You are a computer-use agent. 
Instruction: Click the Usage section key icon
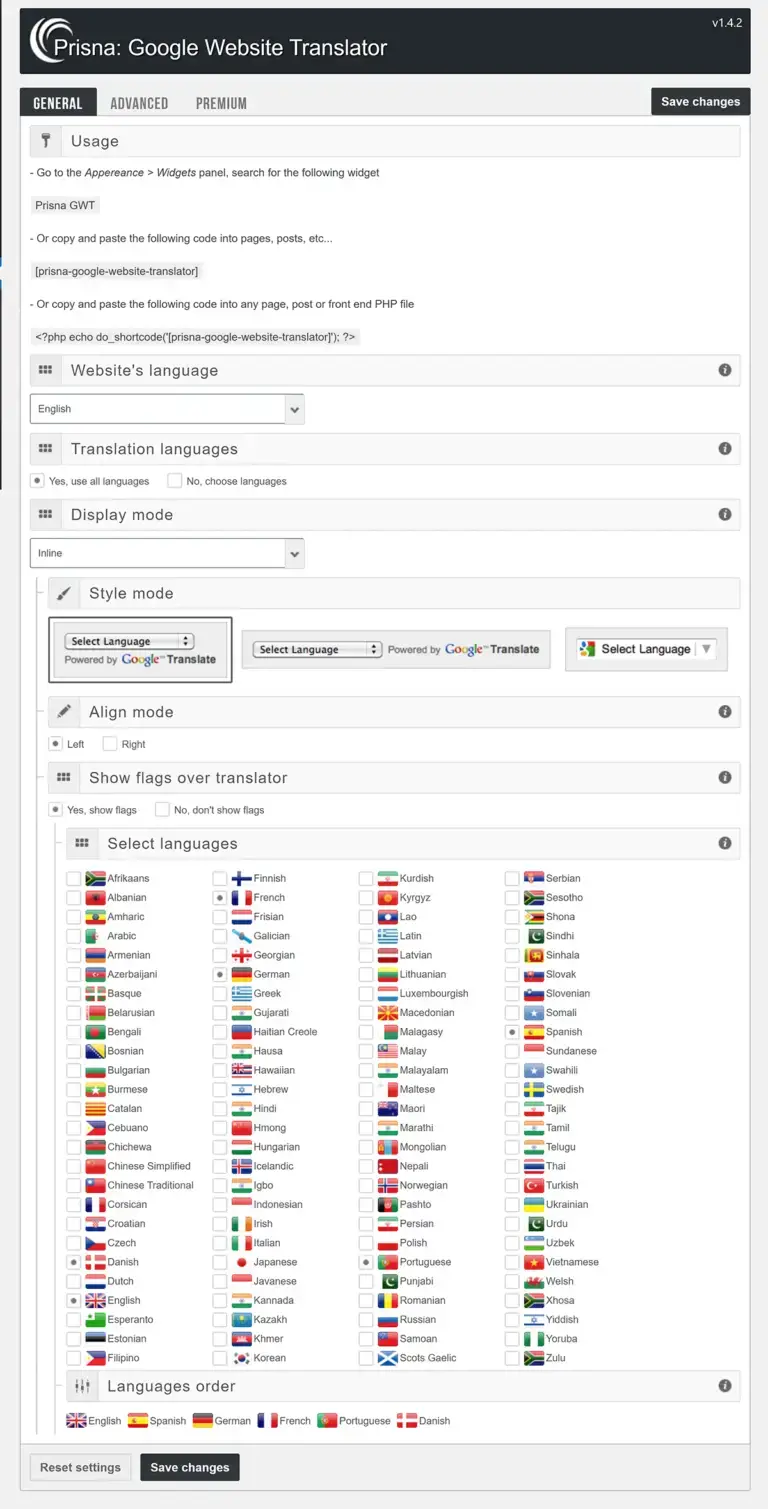pyautogui.click(x=46, y=141)
